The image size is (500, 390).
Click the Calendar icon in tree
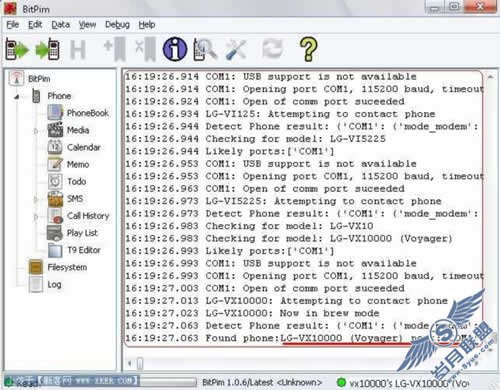55,147
